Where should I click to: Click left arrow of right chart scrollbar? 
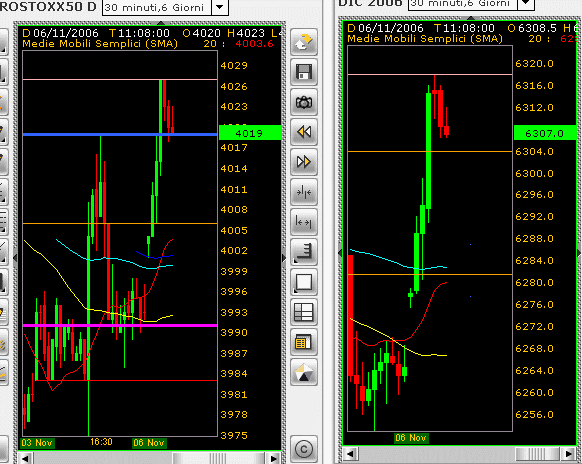(350, 454)
